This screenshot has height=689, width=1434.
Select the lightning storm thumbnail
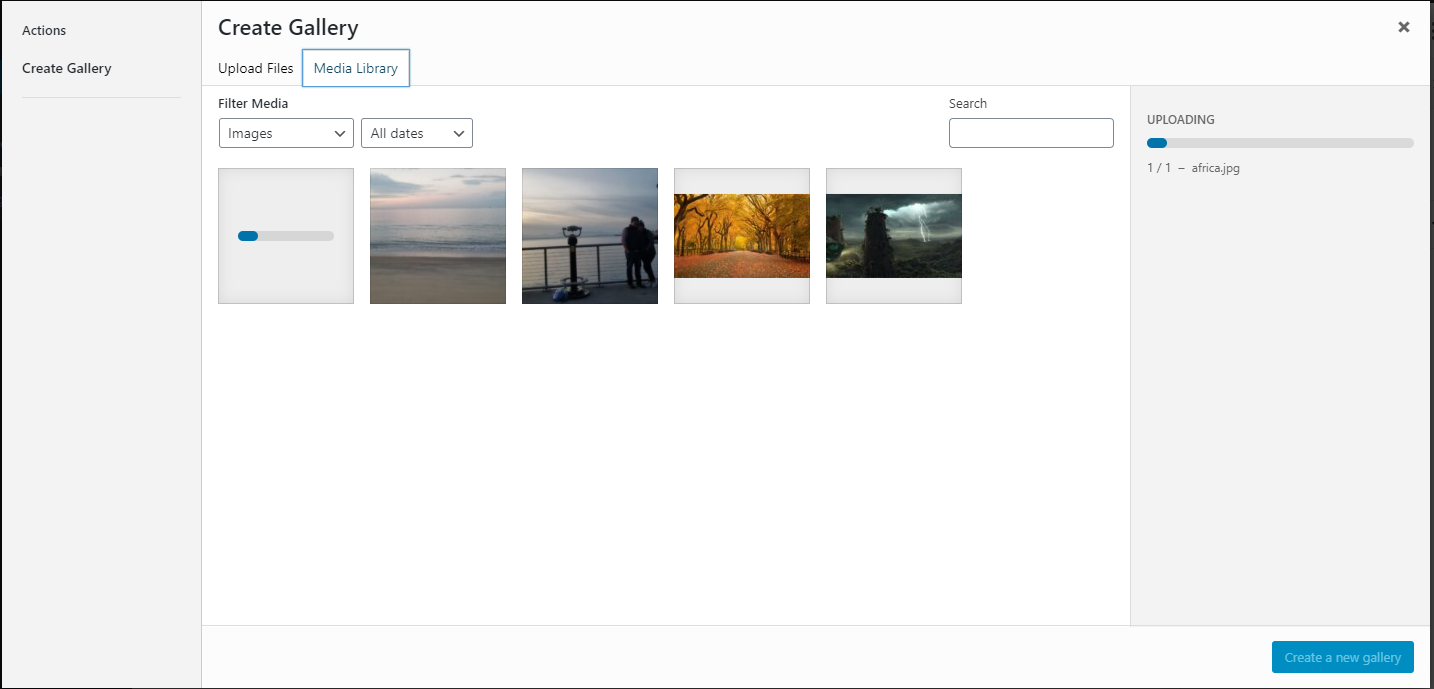click(894, 236)
